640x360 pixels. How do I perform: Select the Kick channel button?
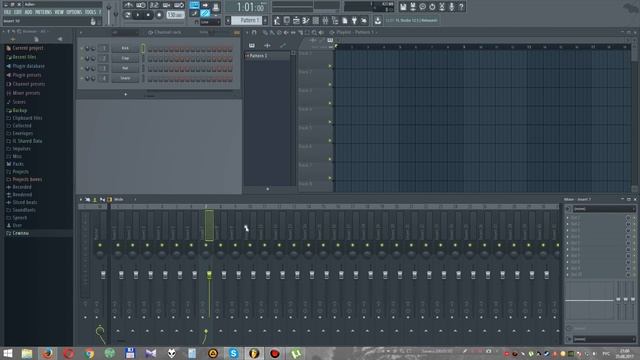[125, 48]
